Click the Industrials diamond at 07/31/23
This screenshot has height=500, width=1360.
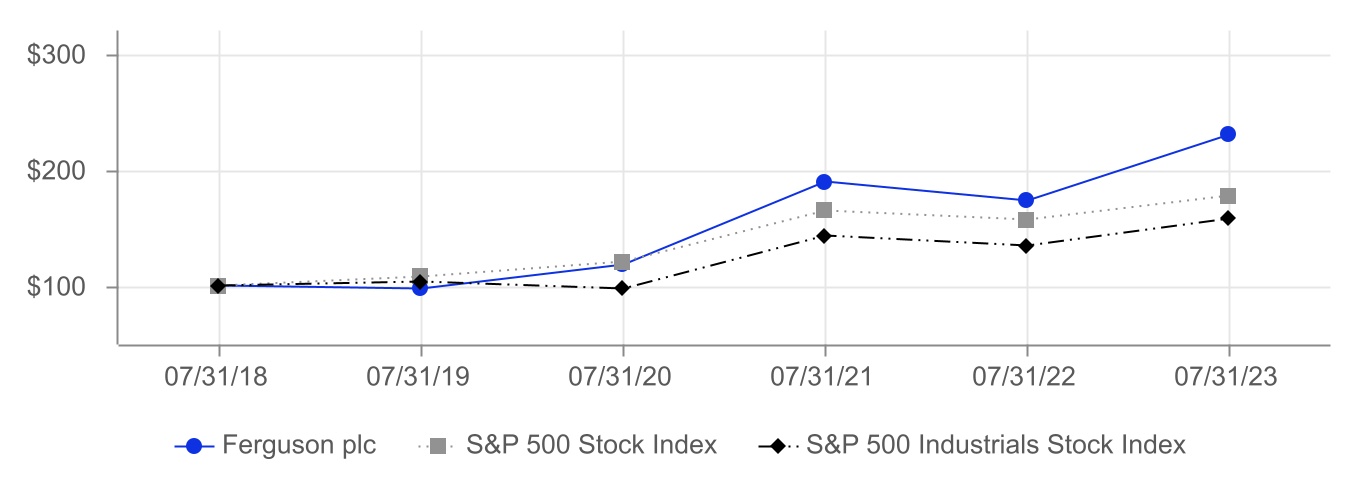coord(1228,218)
